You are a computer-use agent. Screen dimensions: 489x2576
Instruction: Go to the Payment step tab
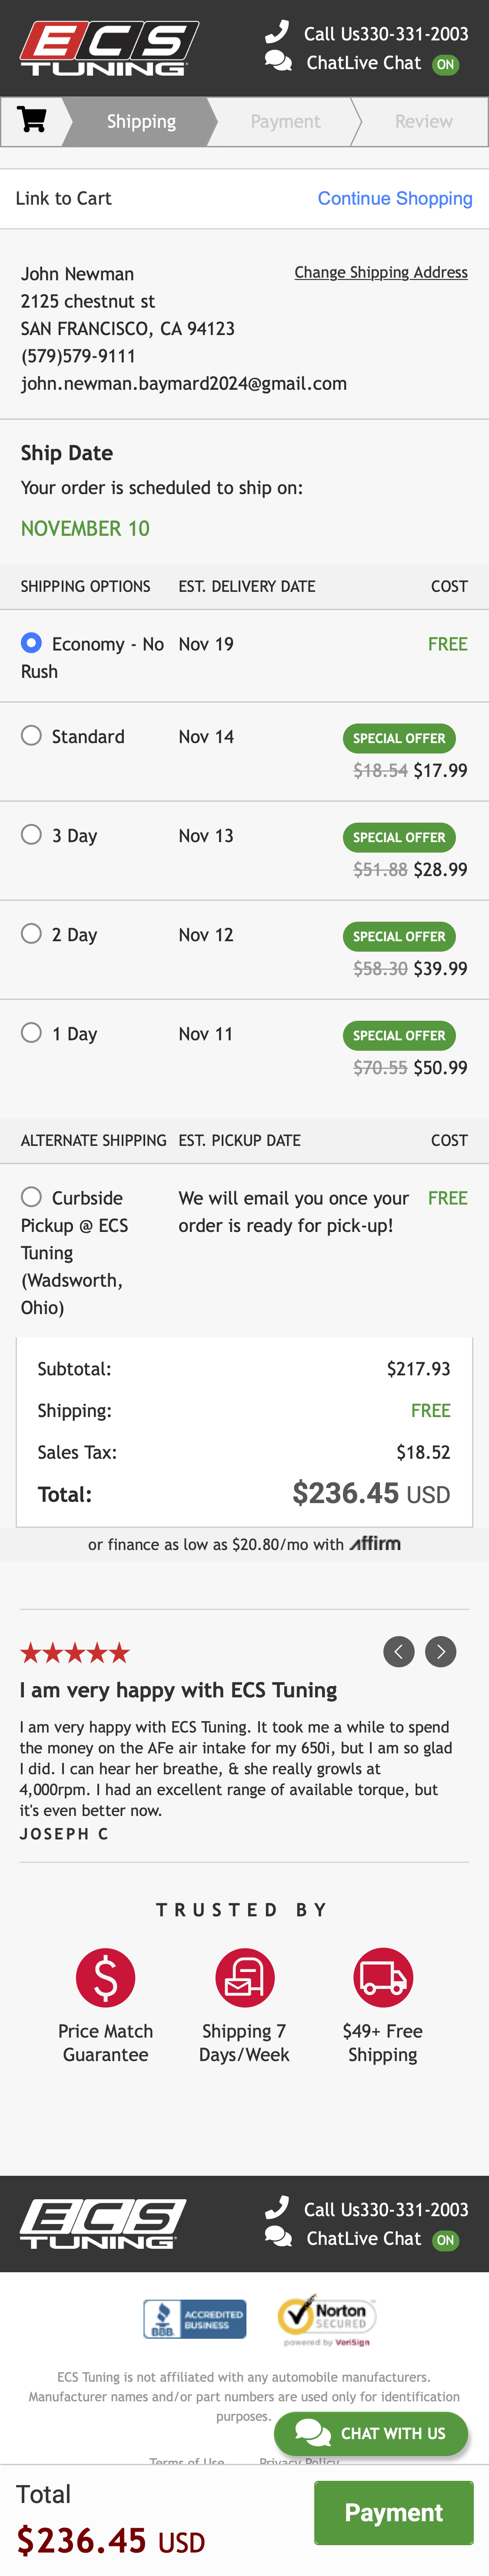coord(285,121)
